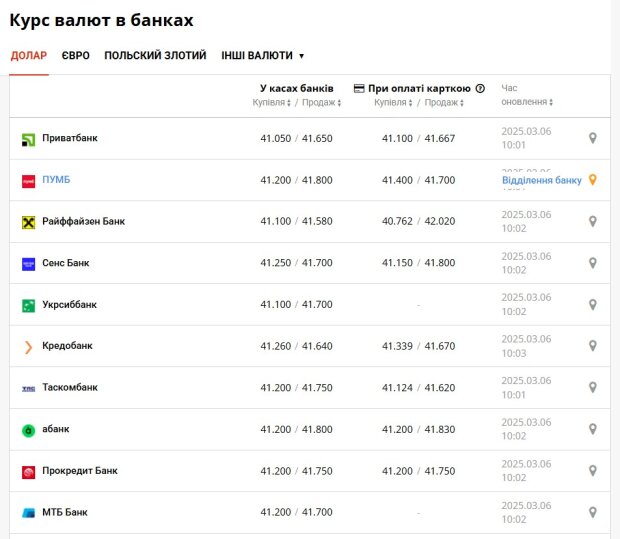Click the абанк green round logo
This screenshot has width=620, height=539.
click(x=28, y=430)
